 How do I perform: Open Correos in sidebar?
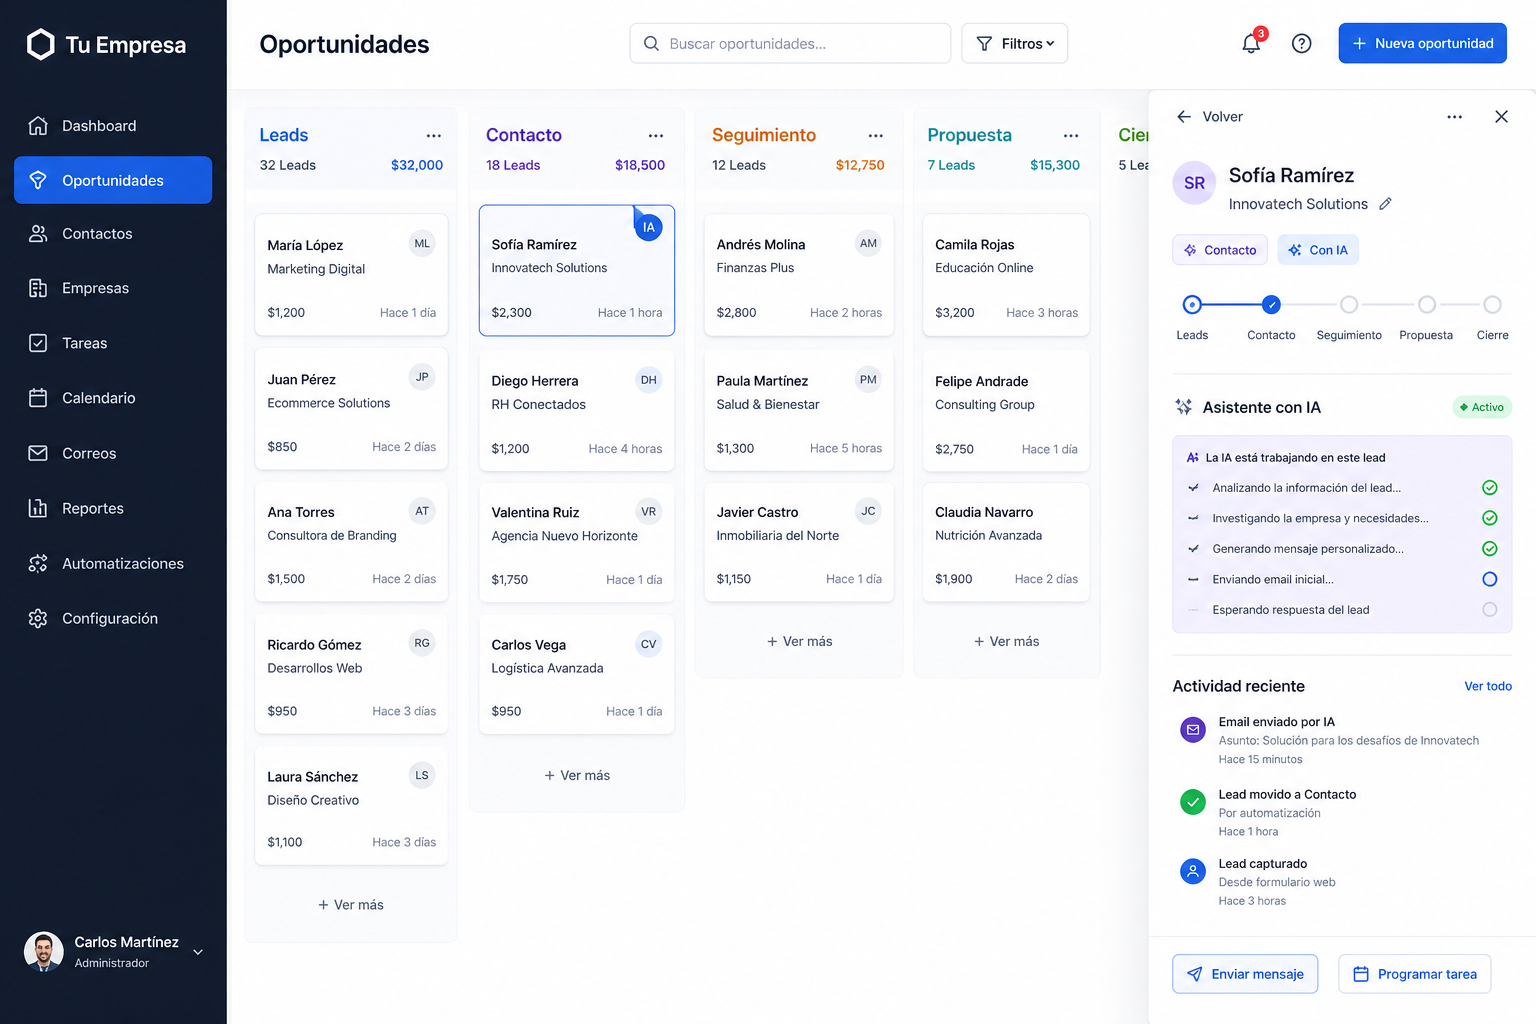(x=113, y=454)
